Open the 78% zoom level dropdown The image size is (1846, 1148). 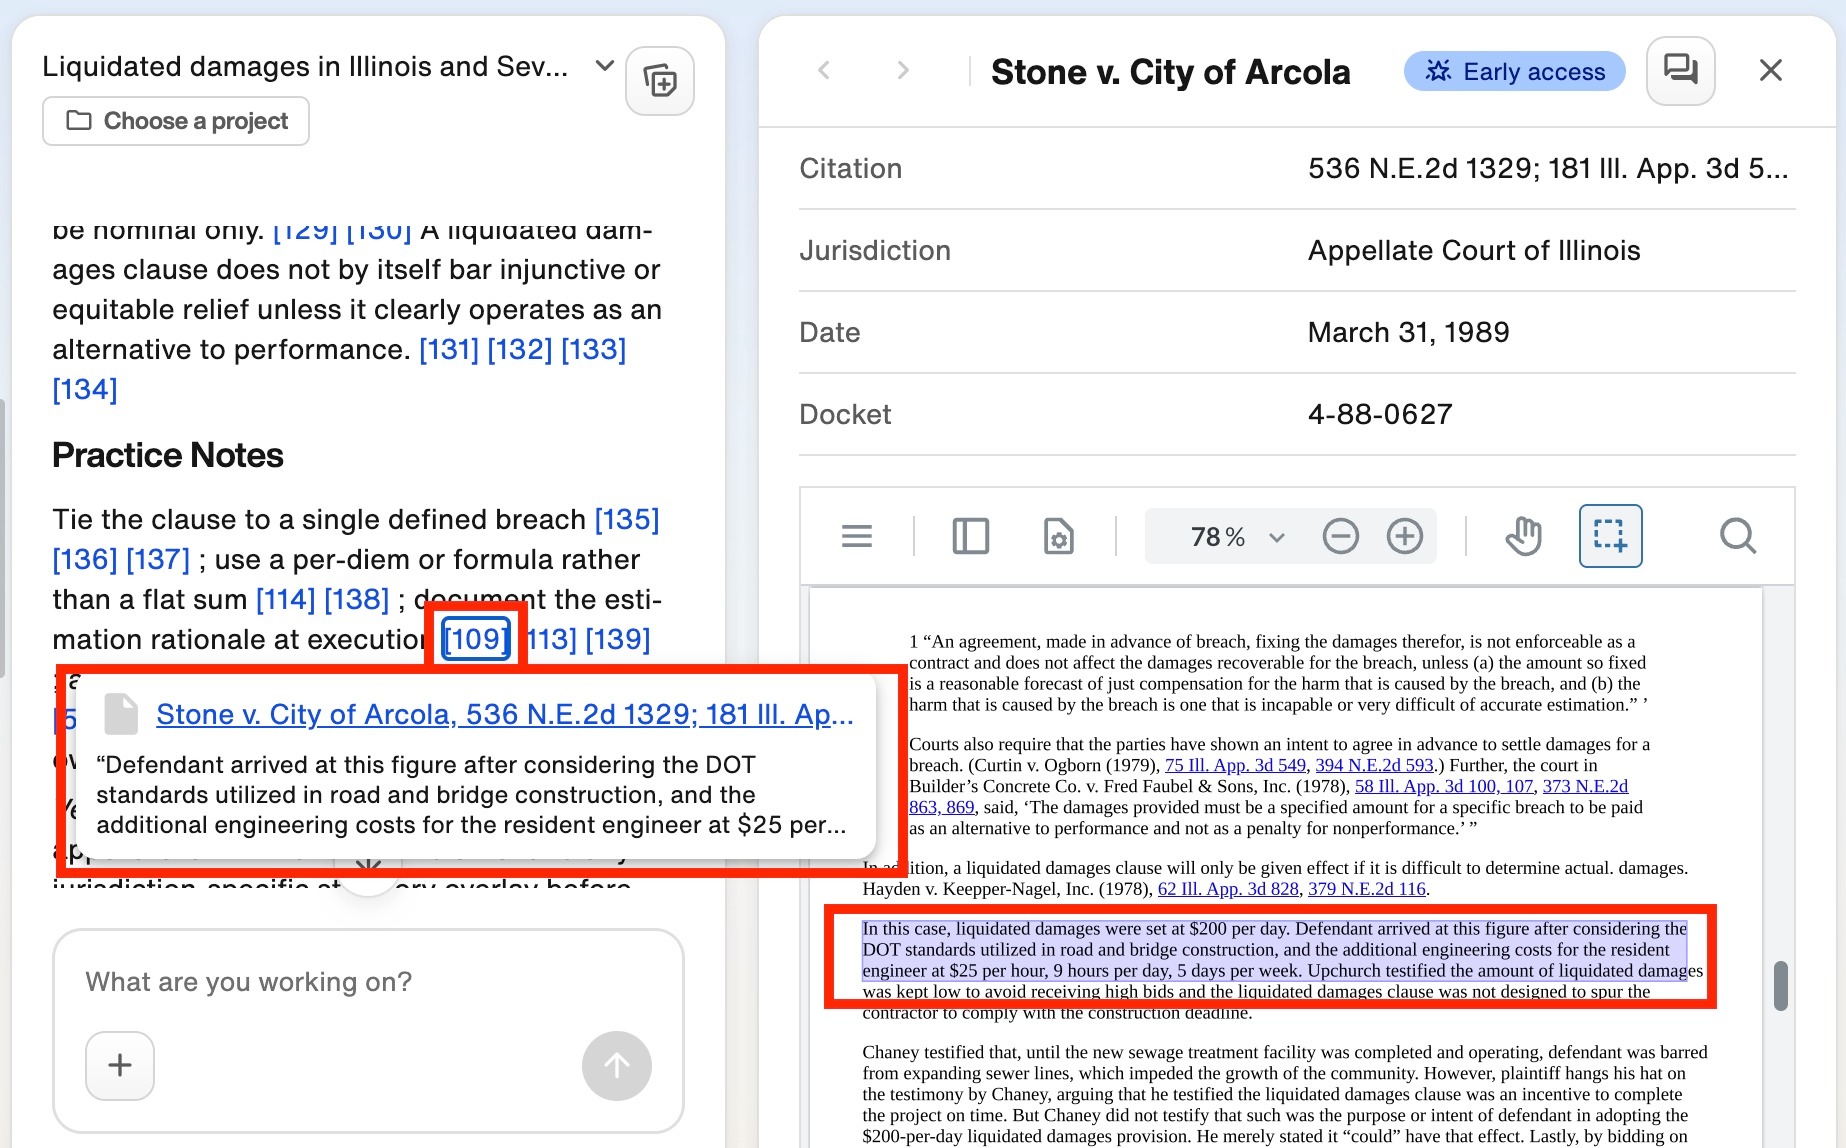click(1236, 537)
